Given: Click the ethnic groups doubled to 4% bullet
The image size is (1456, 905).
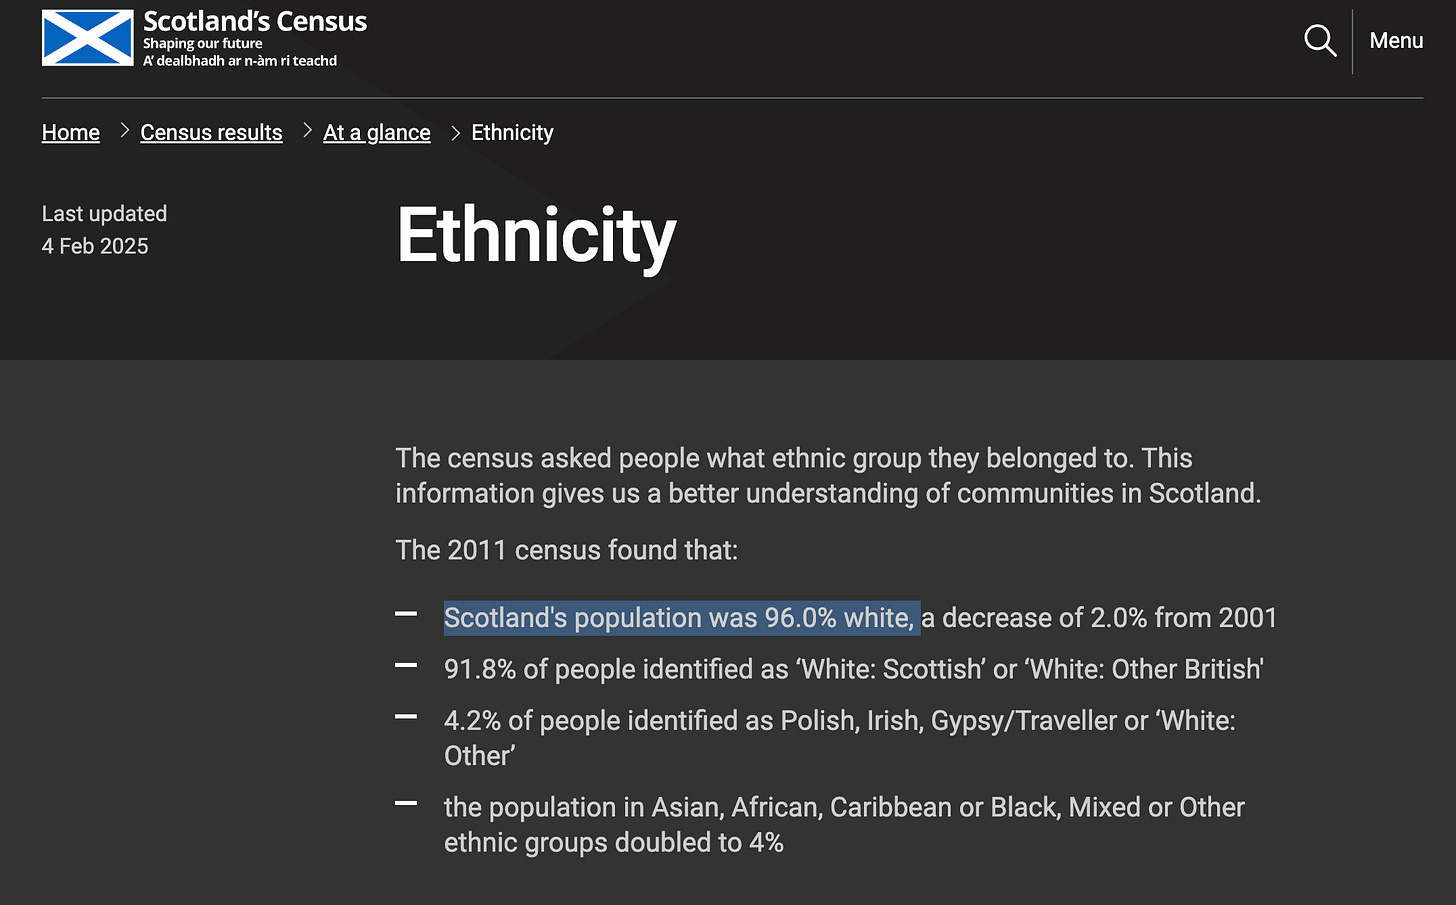Looking at the screenshot, I should coord(844,825).
